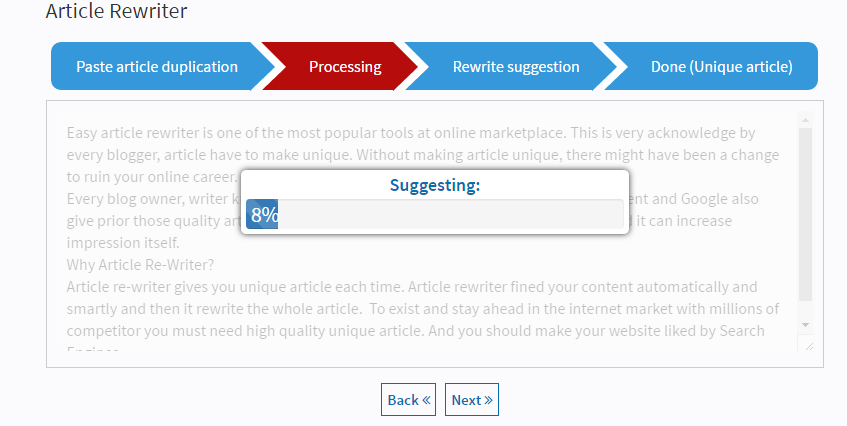Image resolution: width=847 pixels, height=426 pixels.
Task: Click the textarea scrollbar up arrow
Action: click(805, 120)
